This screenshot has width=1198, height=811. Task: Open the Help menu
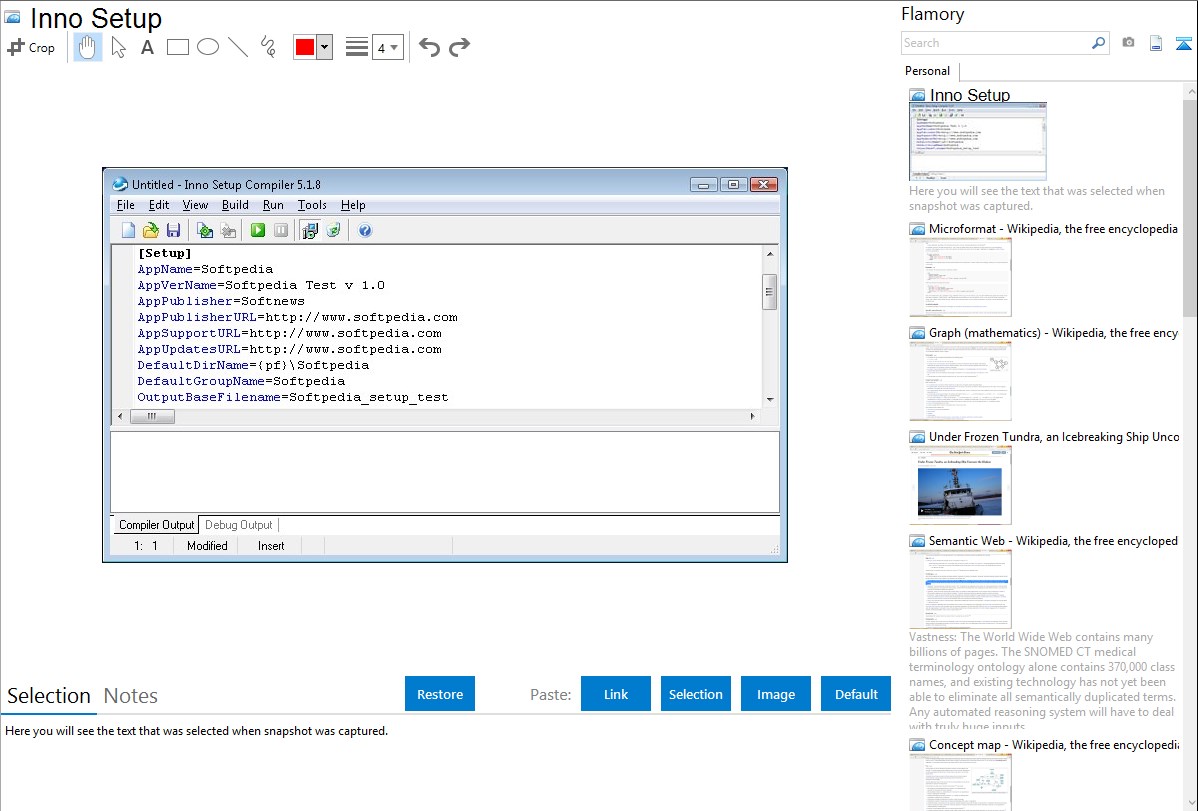click(353, 205)
